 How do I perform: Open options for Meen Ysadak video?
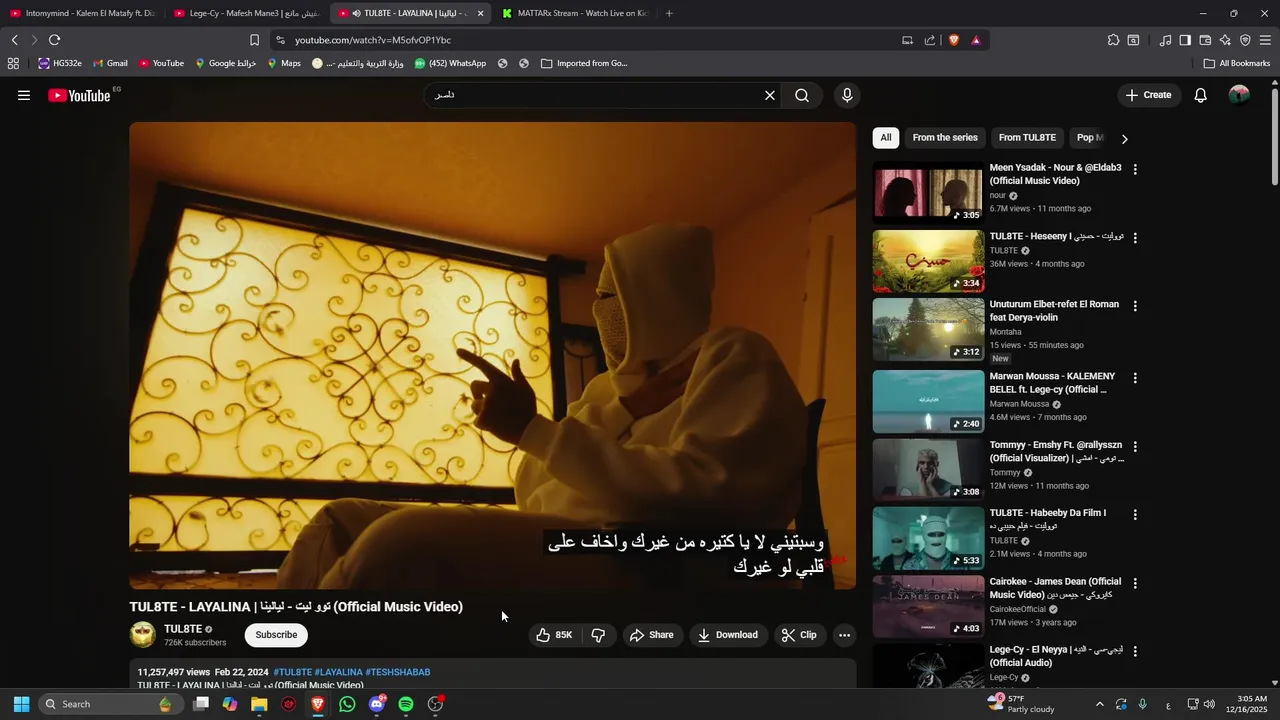coord(1135,169)
